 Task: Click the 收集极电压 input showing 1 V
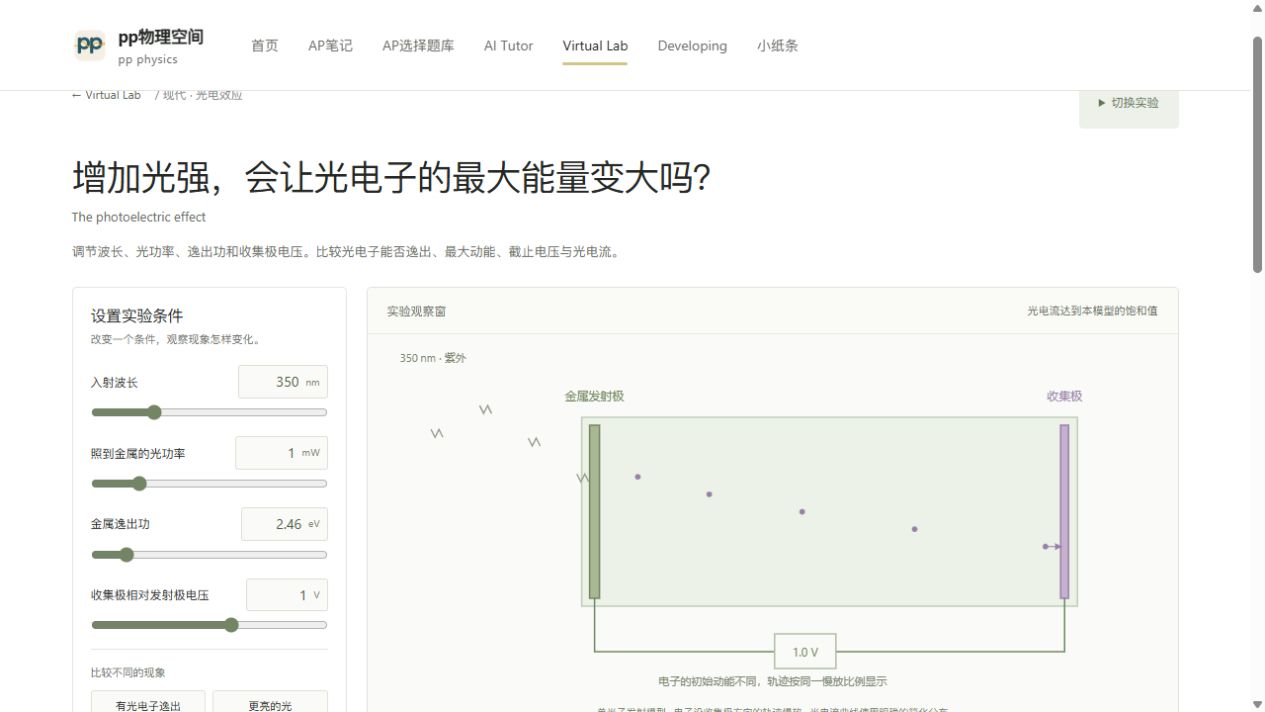point(287,595)
